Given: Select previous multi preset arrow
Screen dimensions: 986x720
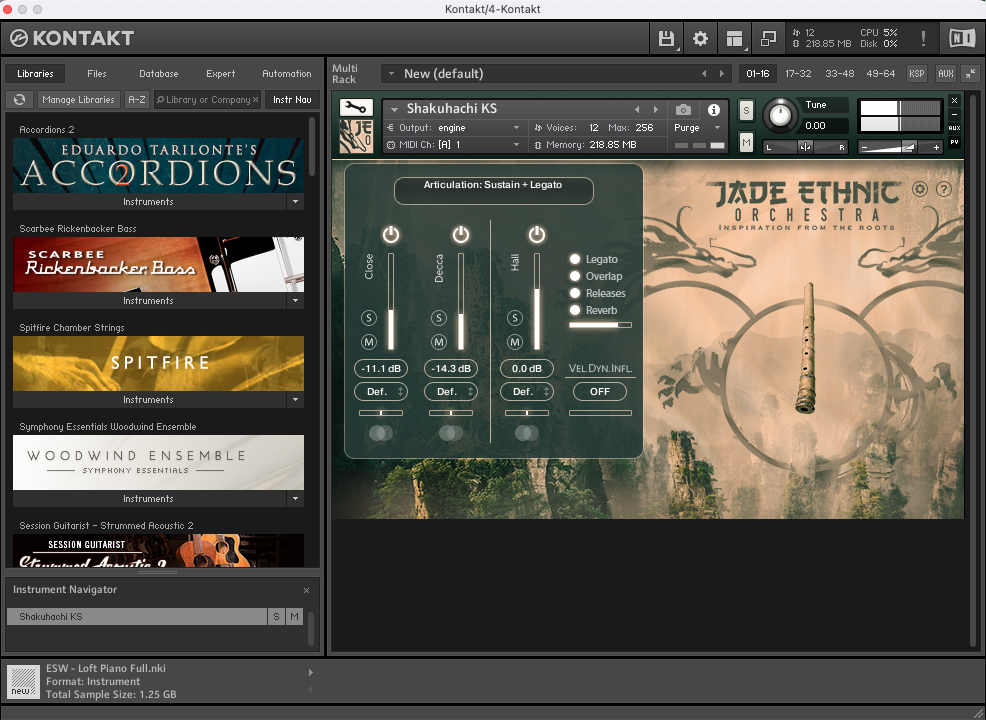Looking at the screenshot, I should 704,74.
